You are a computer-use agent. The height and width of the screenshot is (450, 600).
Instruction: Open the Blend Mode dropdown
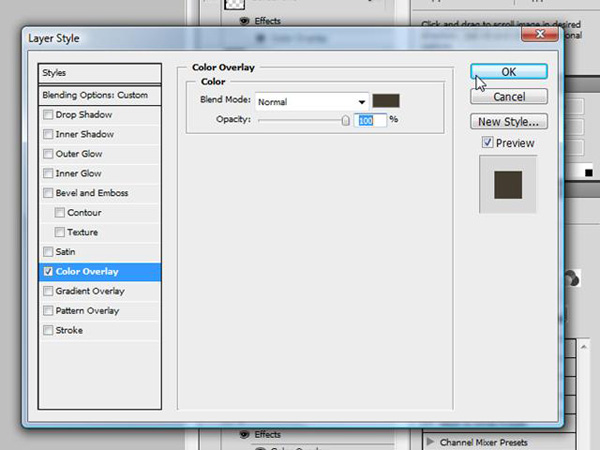click(311, 102)
